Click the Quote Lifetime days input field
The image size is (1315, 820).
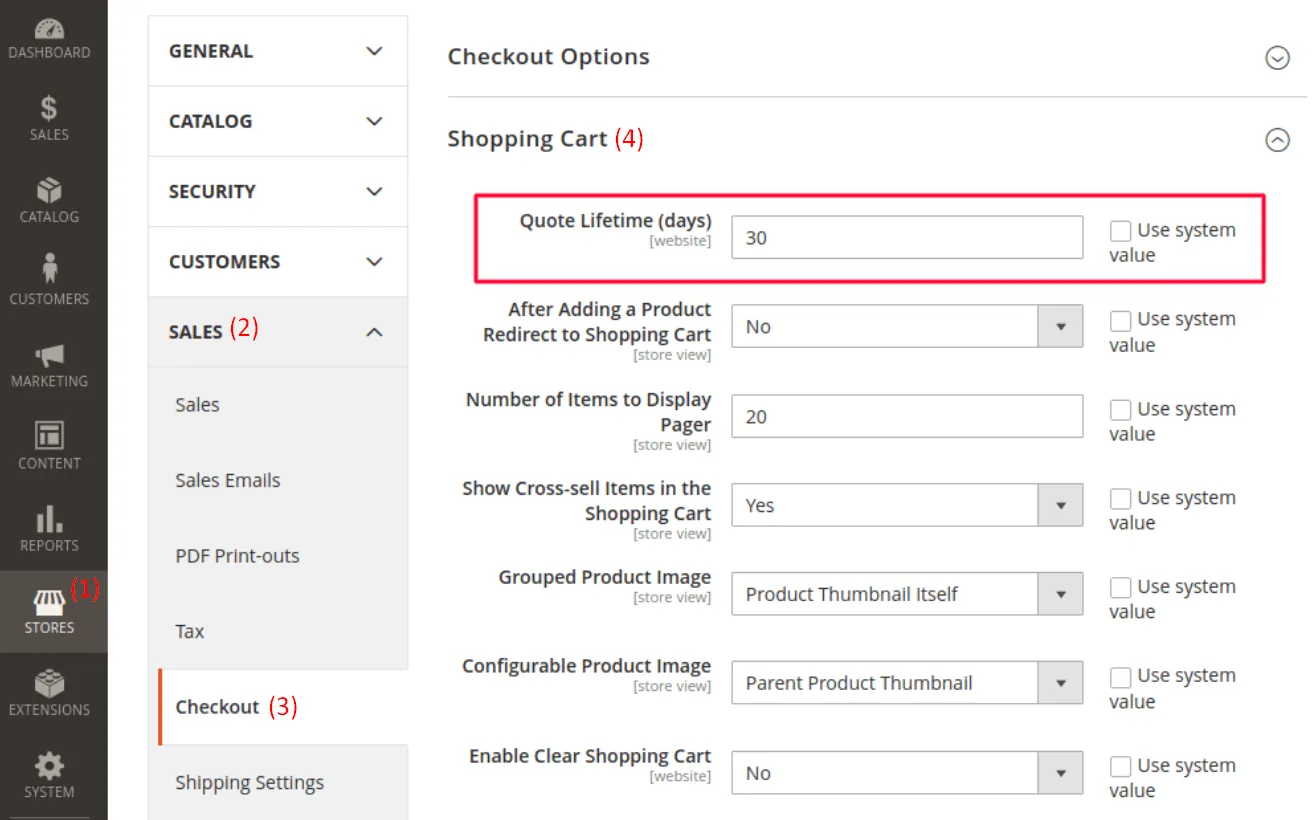(906, 238)
